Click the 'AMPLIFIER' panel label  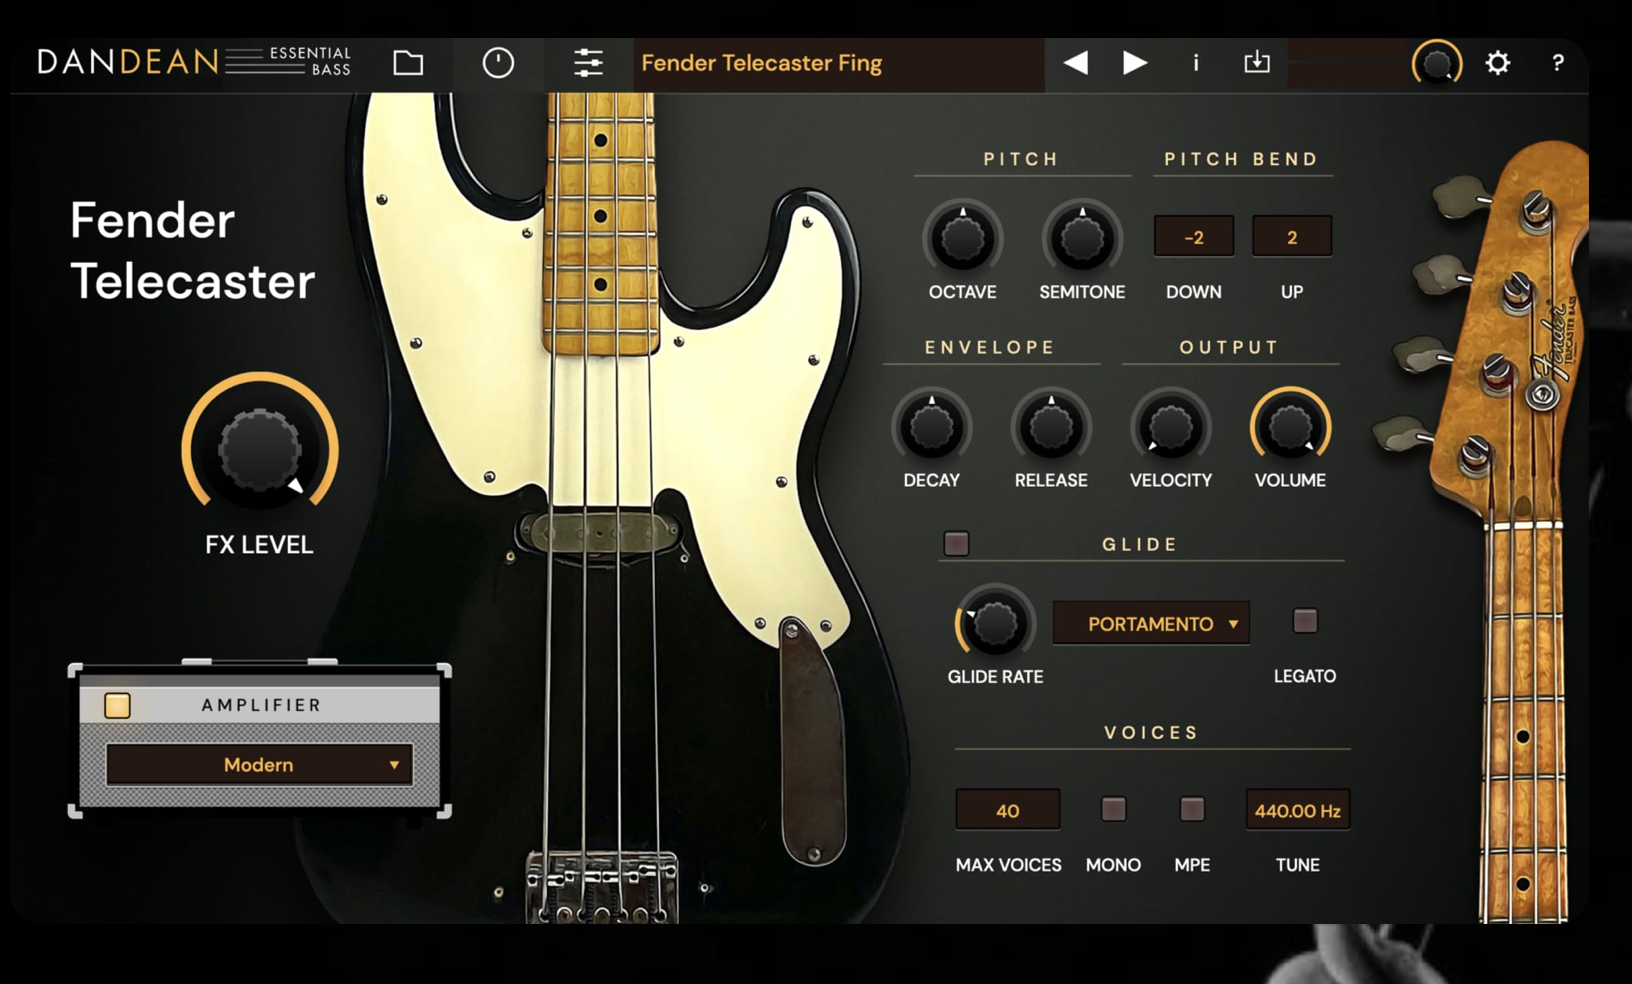[261, 705]
